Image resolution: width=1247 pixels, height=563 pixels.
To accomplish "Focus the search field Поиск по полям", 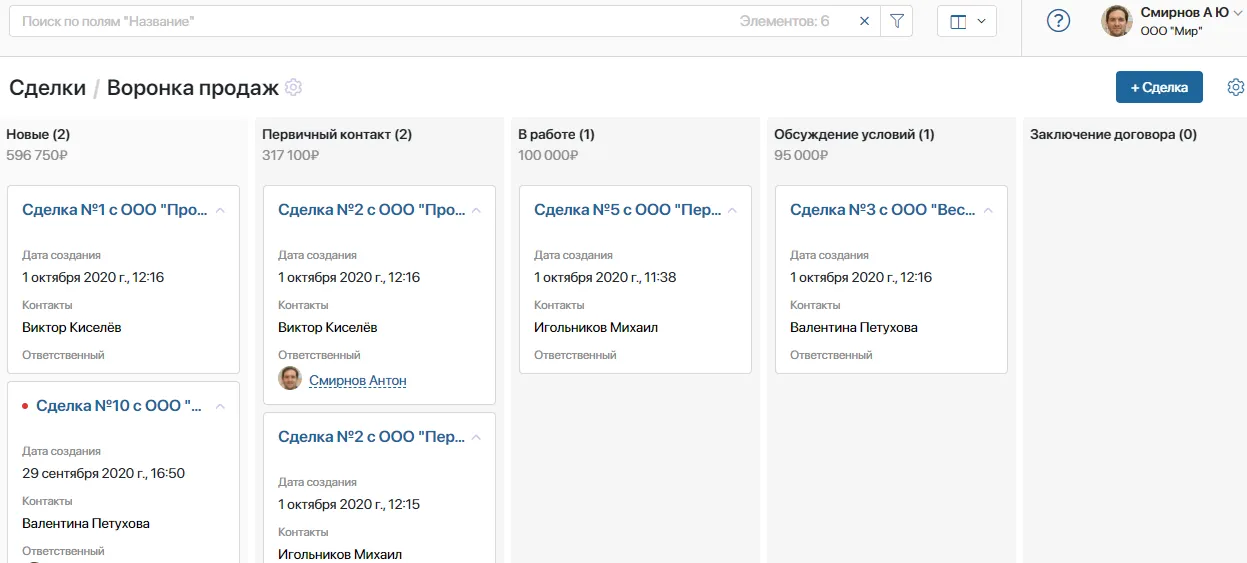I will click(370, 21).
